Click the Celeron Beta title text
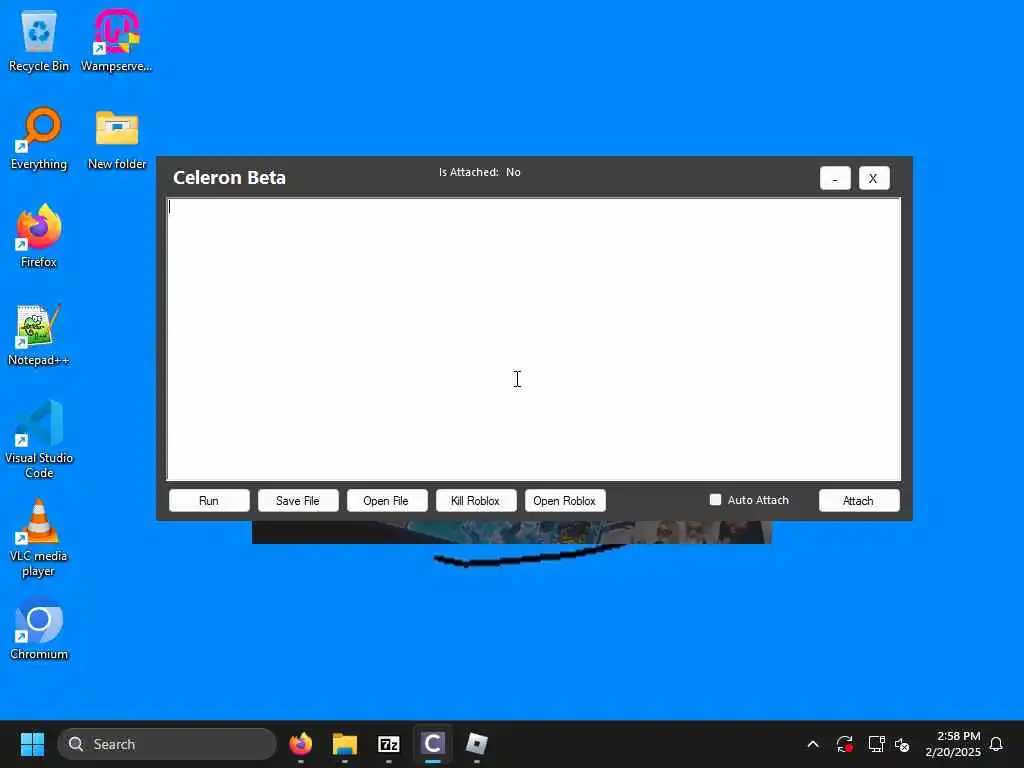Screen dimensions: 1024x768 pos(229,178)
